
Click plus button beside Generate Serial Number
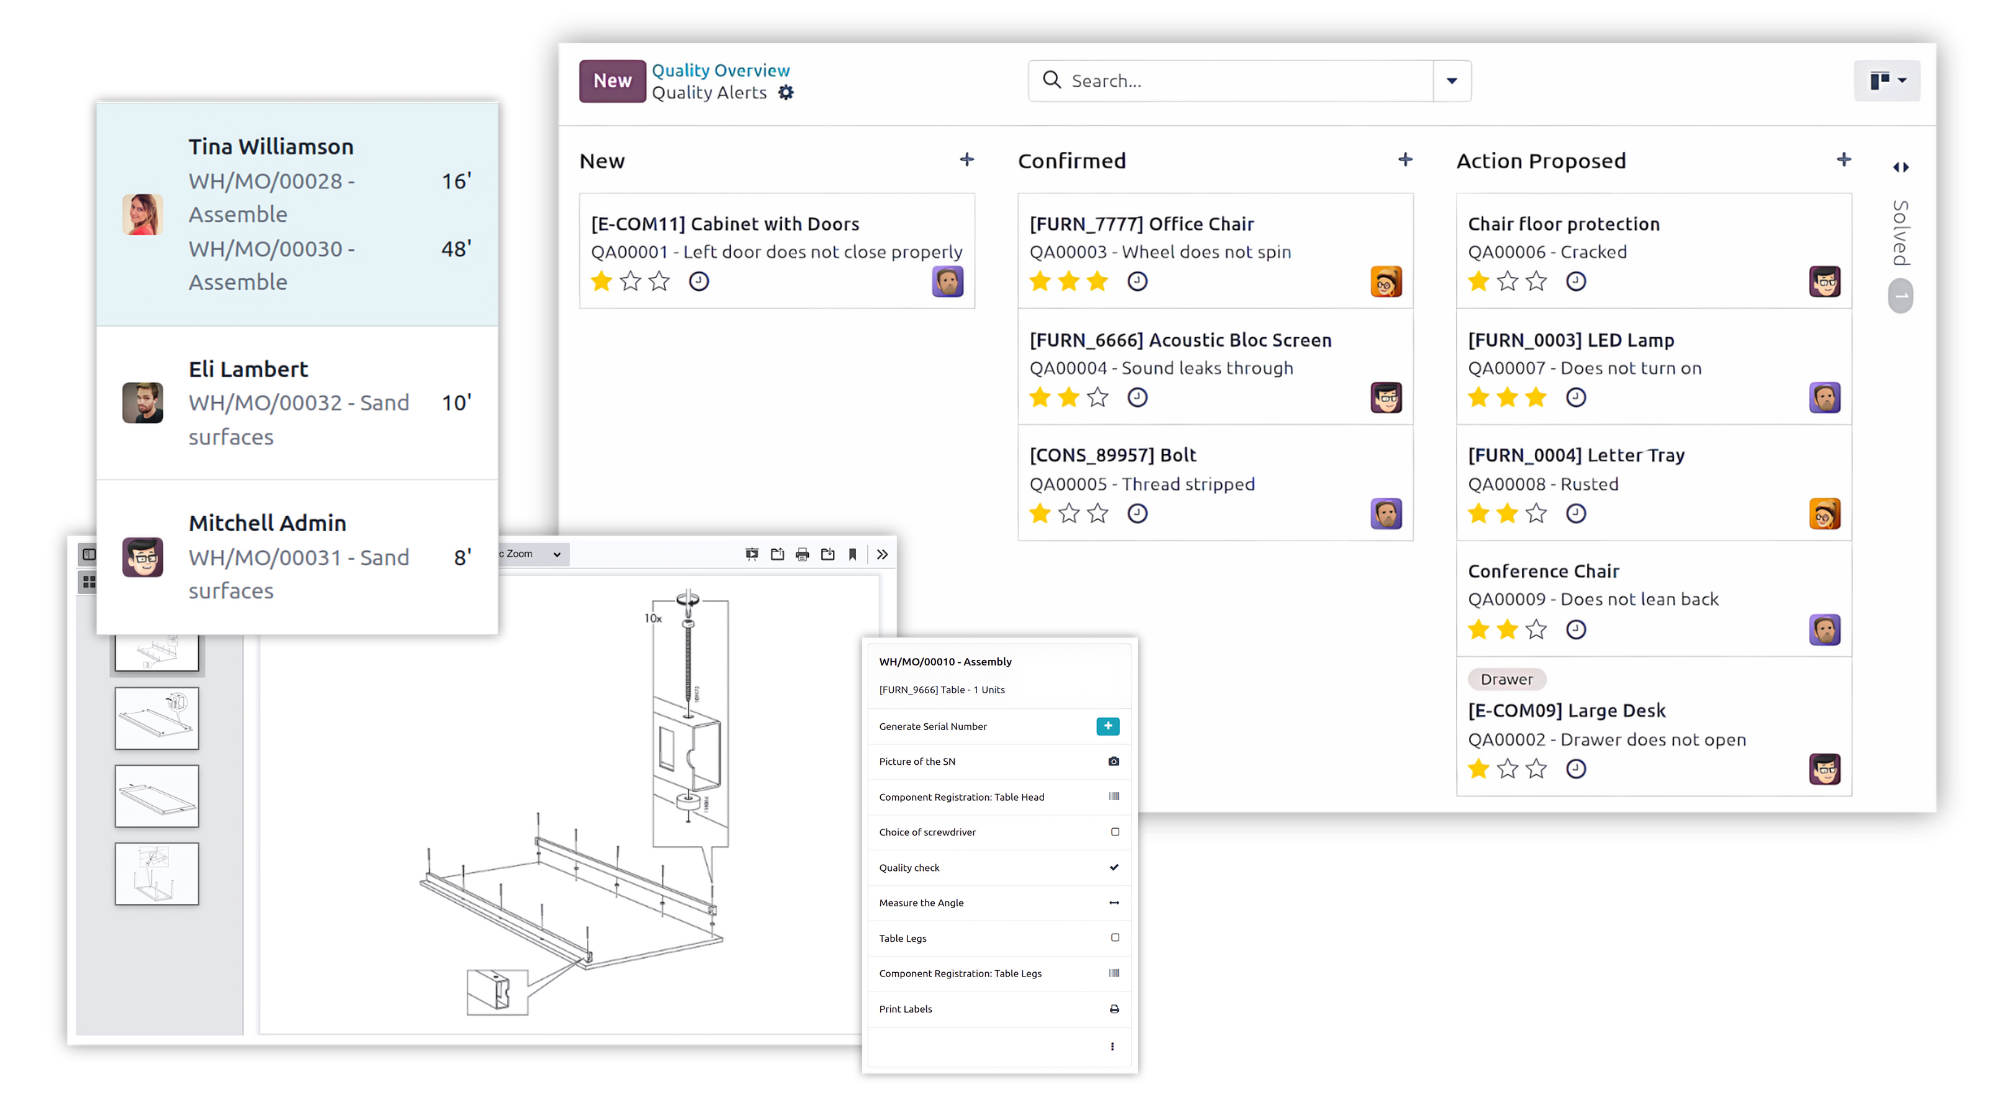coord(1107,727)
